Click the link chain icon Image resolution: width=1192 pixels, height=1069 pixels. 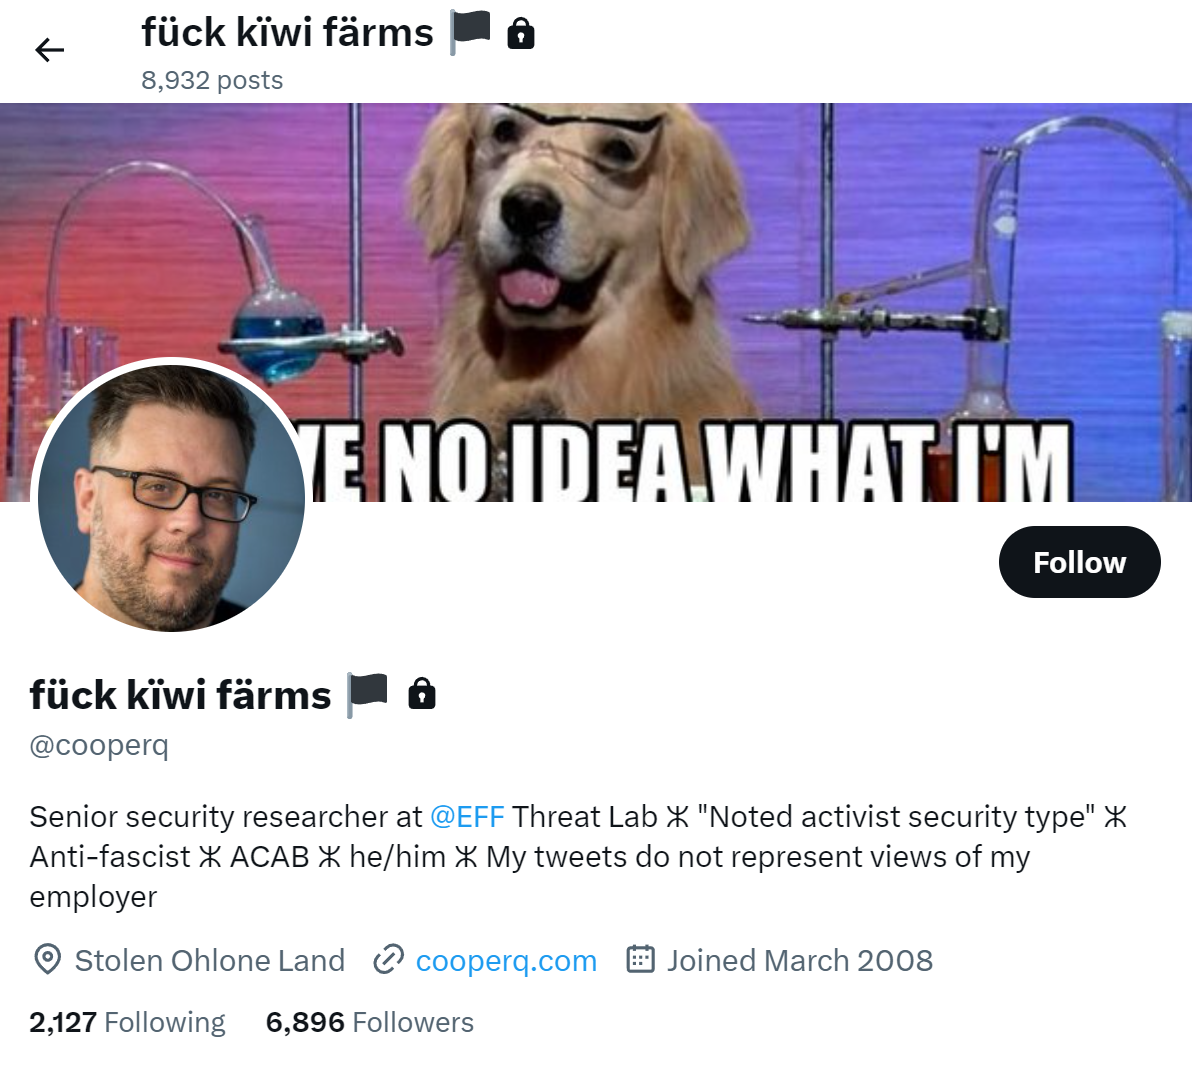pos(388,960)
